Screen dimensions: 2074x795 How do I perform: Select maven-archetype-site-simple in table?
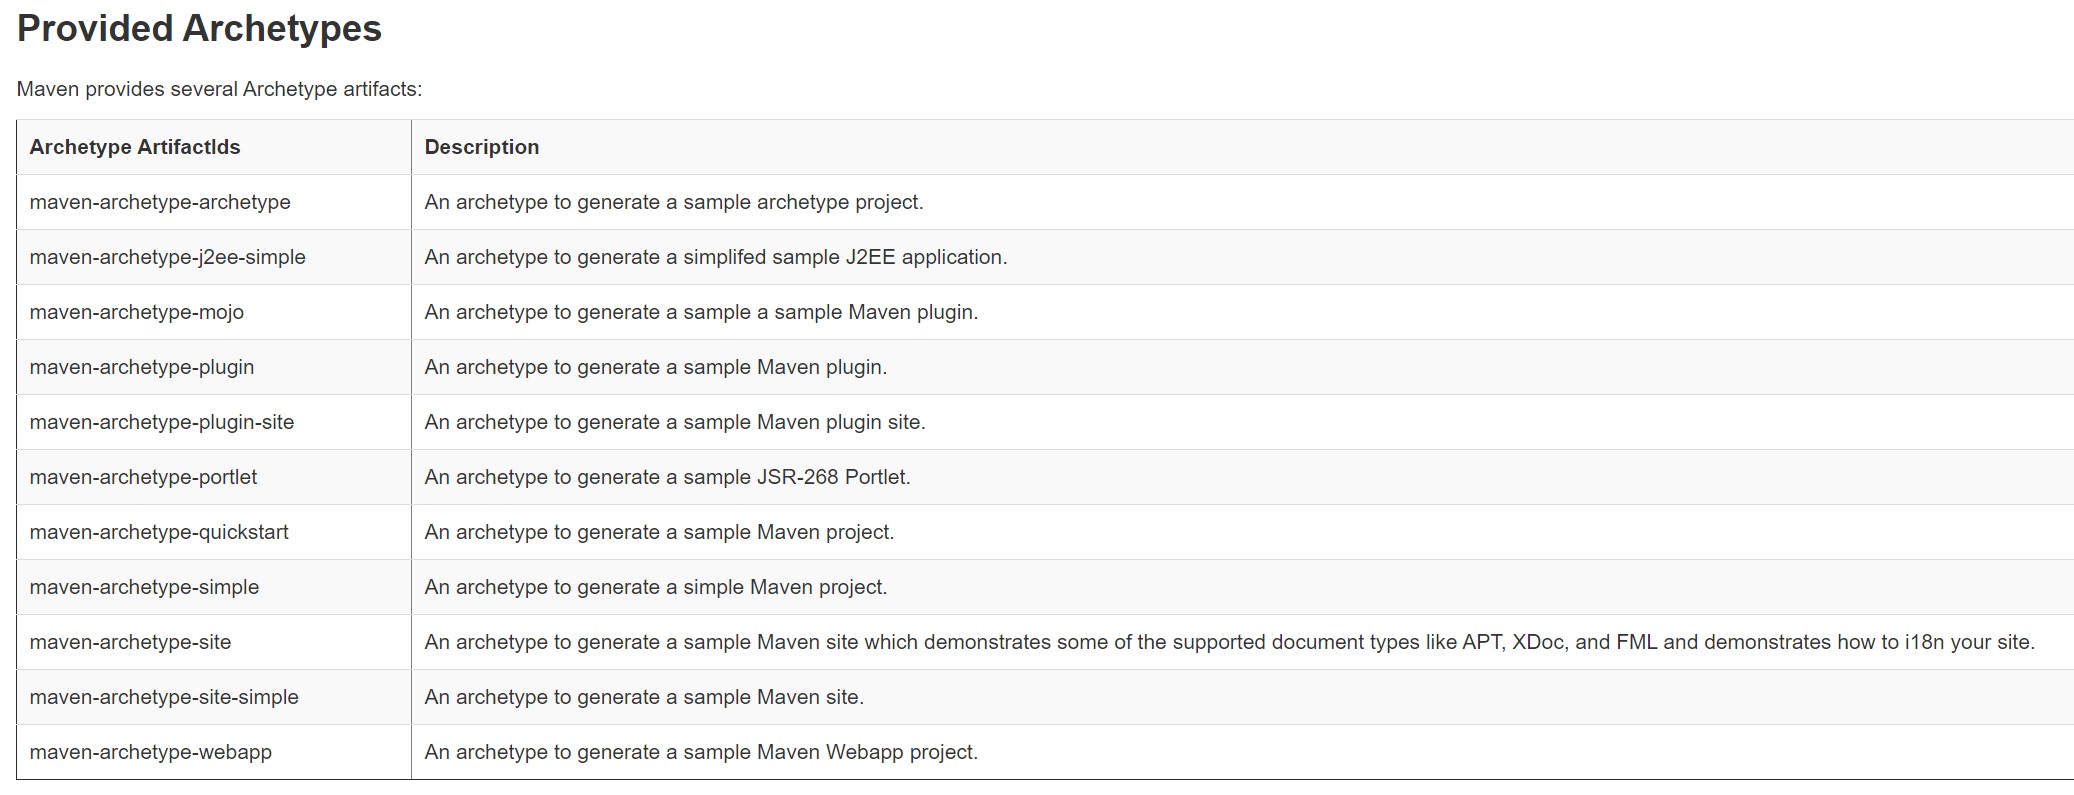click(164, 697)
